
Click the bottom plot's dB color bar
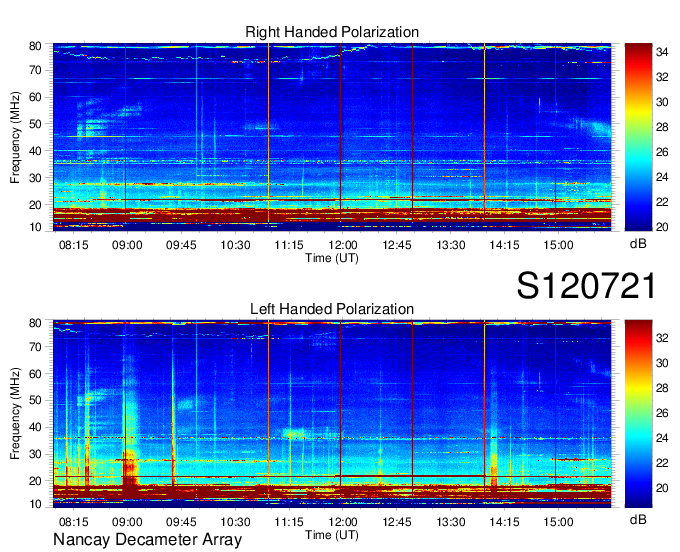coord(638,414)
